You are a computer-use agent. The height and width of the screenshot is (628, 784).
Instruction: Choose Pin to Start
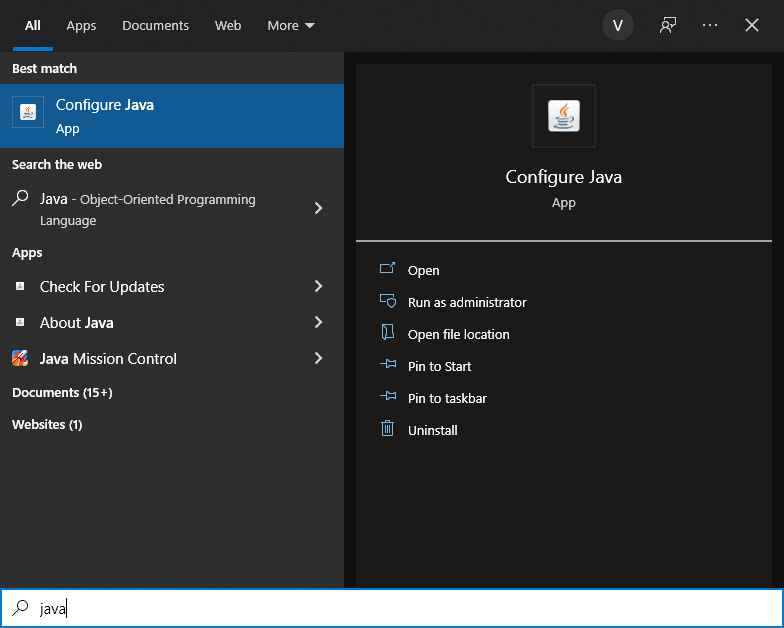[x=440, y=366]
